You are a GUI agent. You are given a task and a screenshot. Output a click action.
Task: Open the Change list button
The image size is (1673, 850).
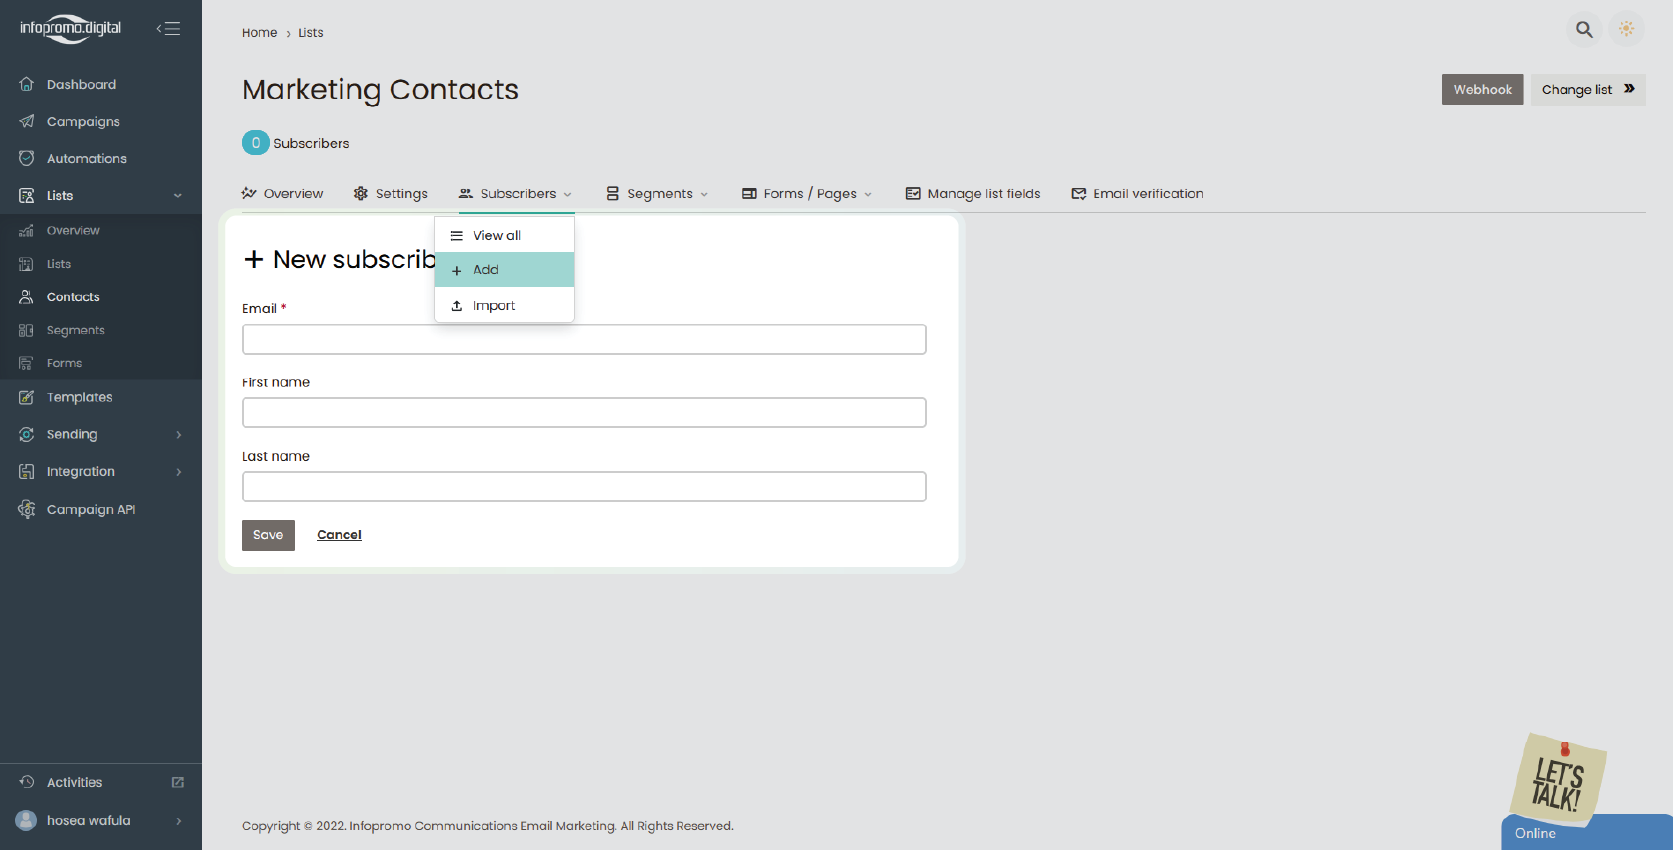(x=1588, y=89)
